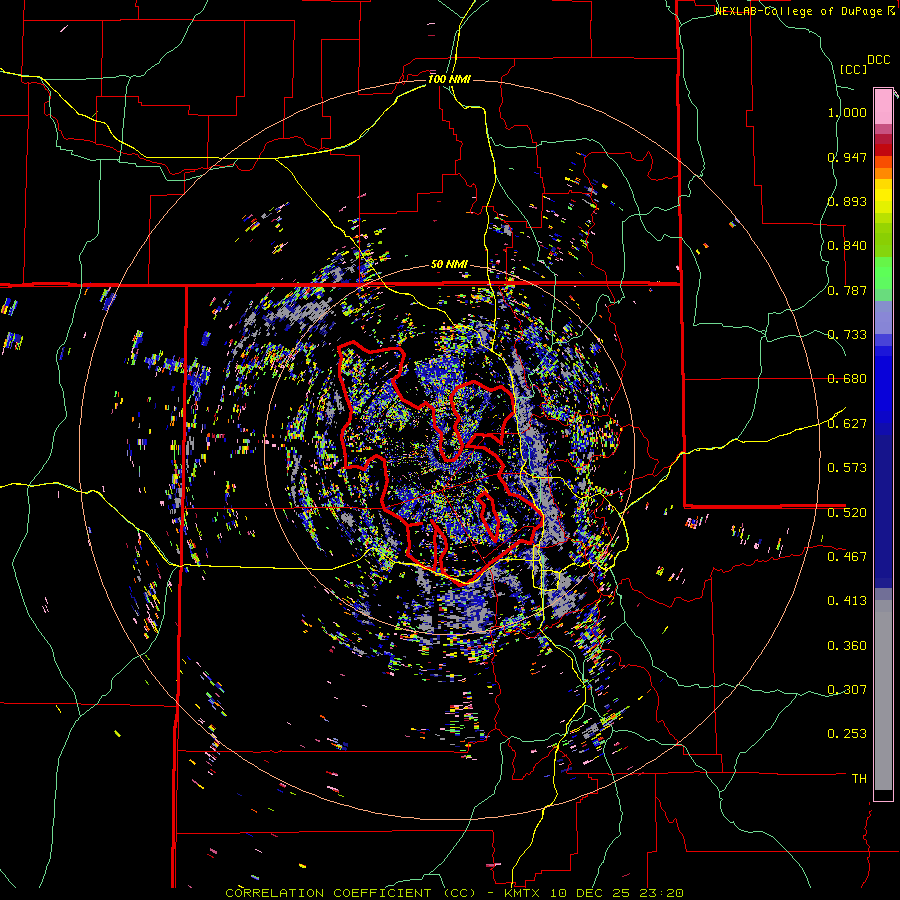This screenshot has height=900, width=900.
Task: Select the 0.413 scale value
Action: point(847,601)
